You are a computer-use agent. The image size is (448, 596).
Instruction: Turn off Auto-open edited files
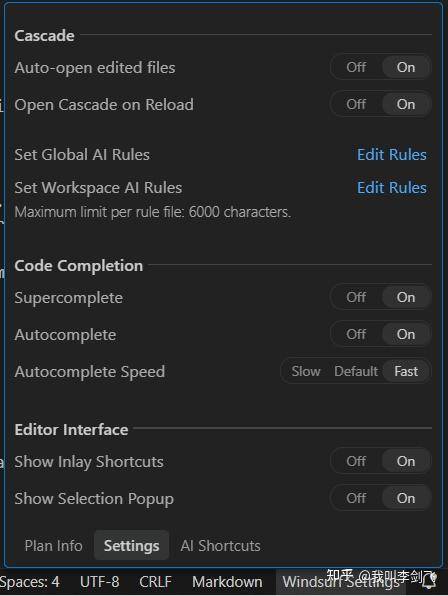pyautogui.click(x=356, y=67)
